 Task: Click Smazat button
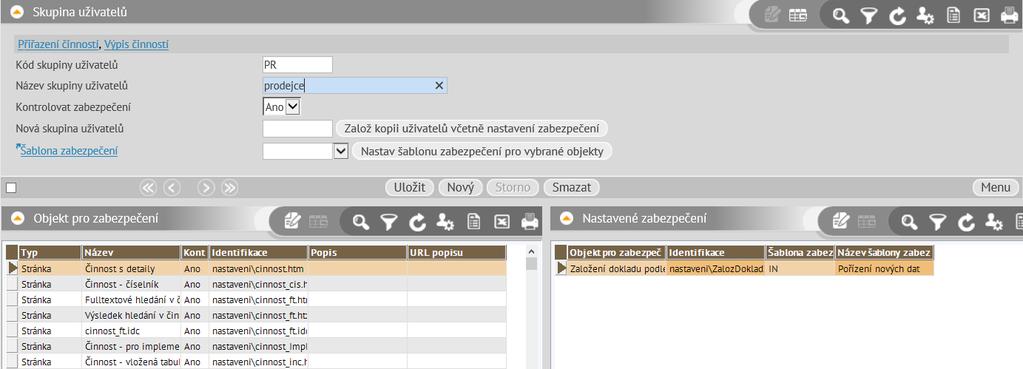point(572,188)
